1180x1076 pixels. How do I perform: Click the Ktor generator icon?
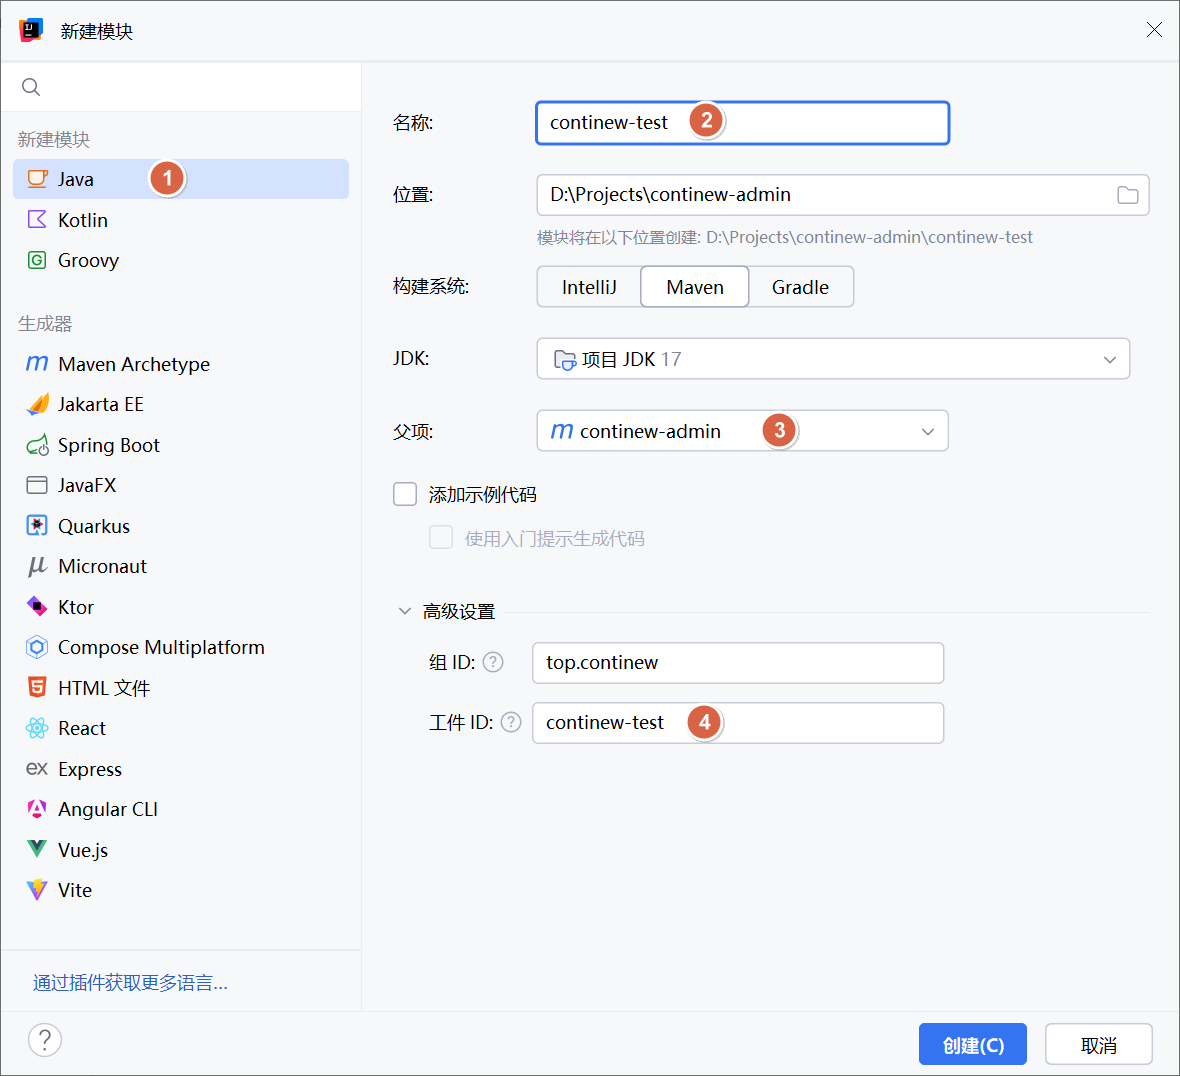pos(37,606)
